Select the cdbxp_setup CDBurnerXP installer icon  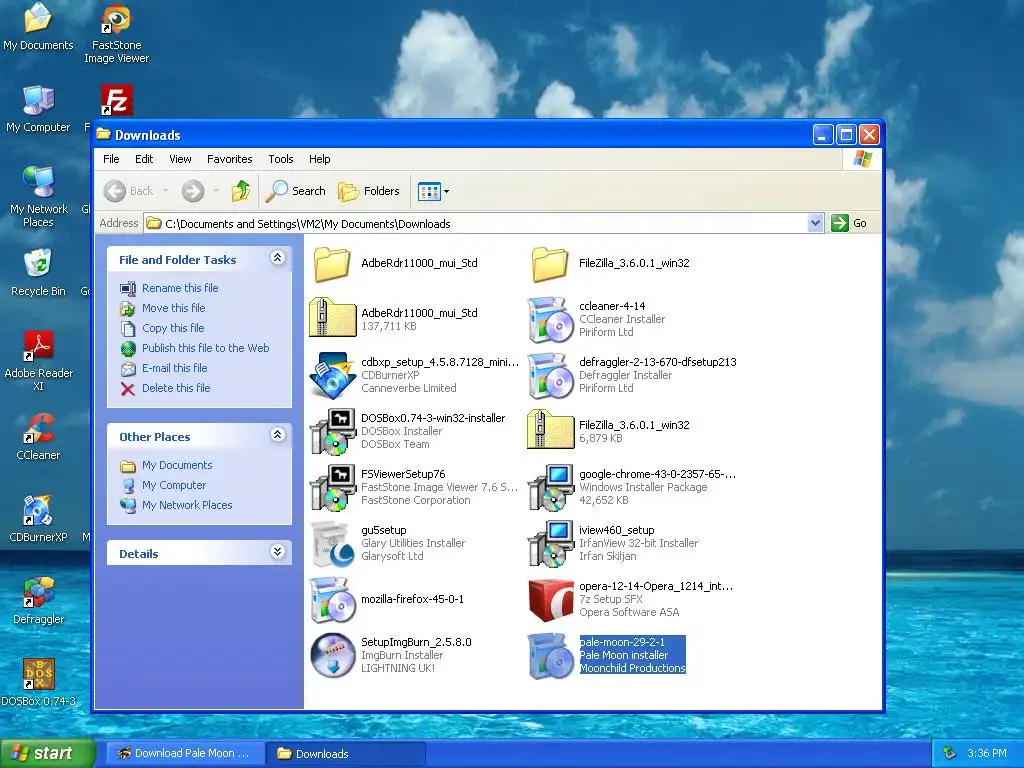pos(332,375)
